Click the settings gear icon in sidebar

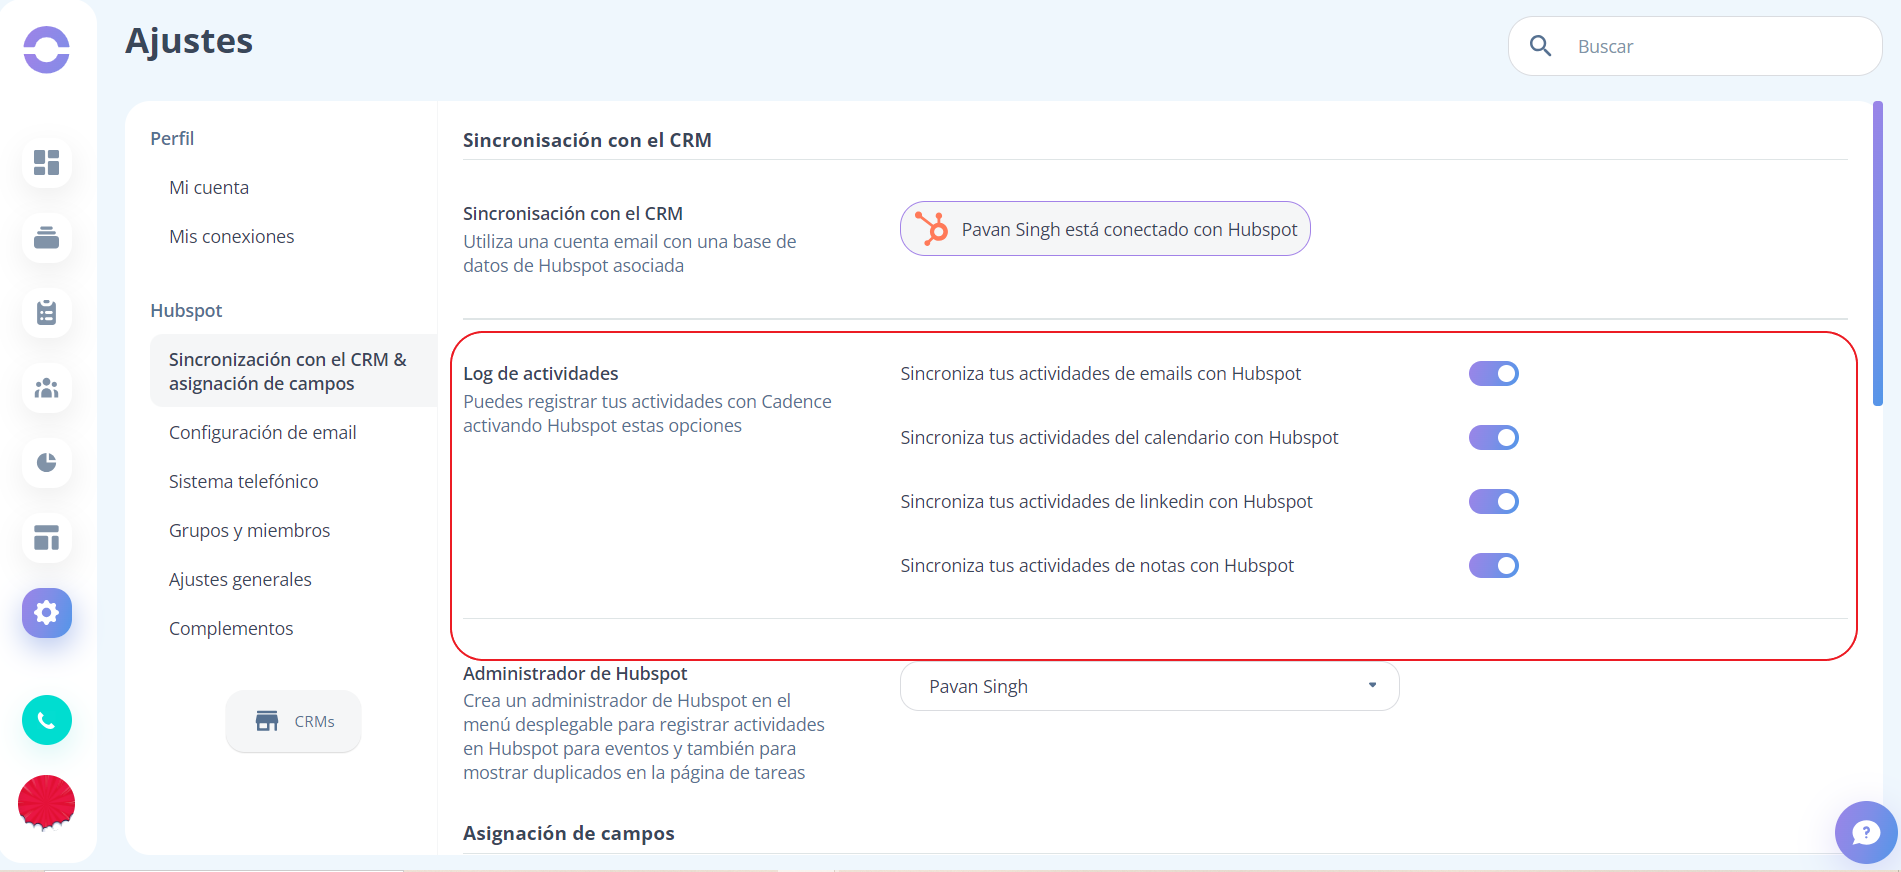[46, 613]
